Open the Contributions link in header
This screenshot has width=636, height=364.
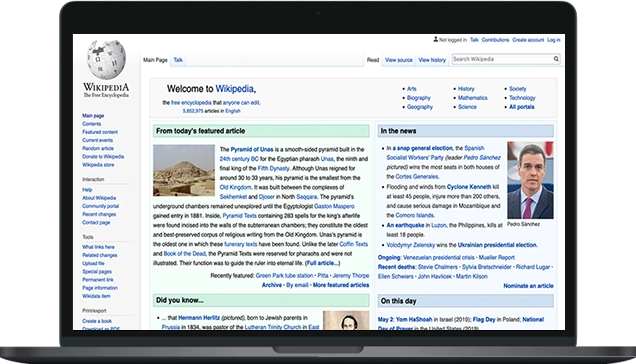[x=495, y=40]
